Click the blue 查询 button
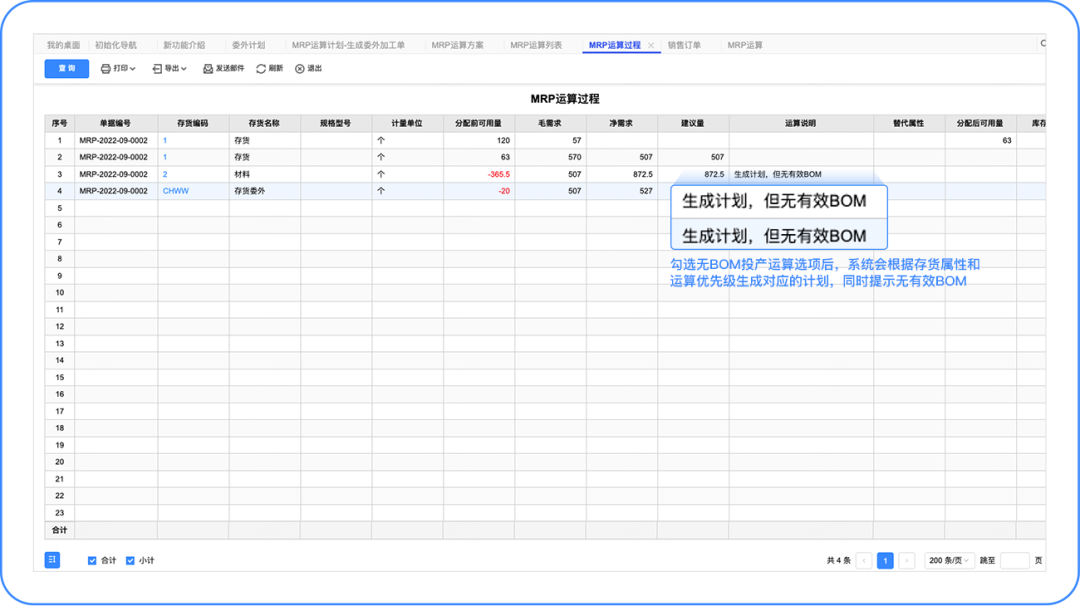 coord(67,69)
